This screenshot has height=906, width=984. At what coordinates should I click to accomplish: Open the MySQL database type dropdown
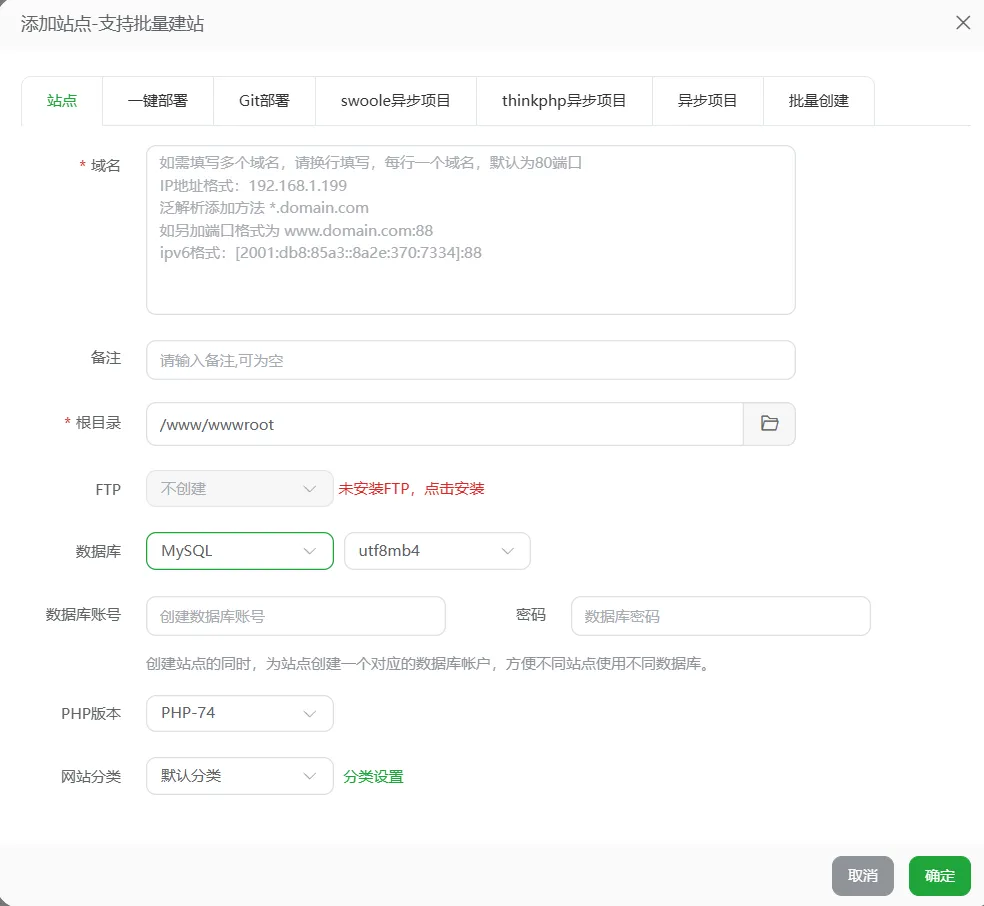tap(240, 551)
